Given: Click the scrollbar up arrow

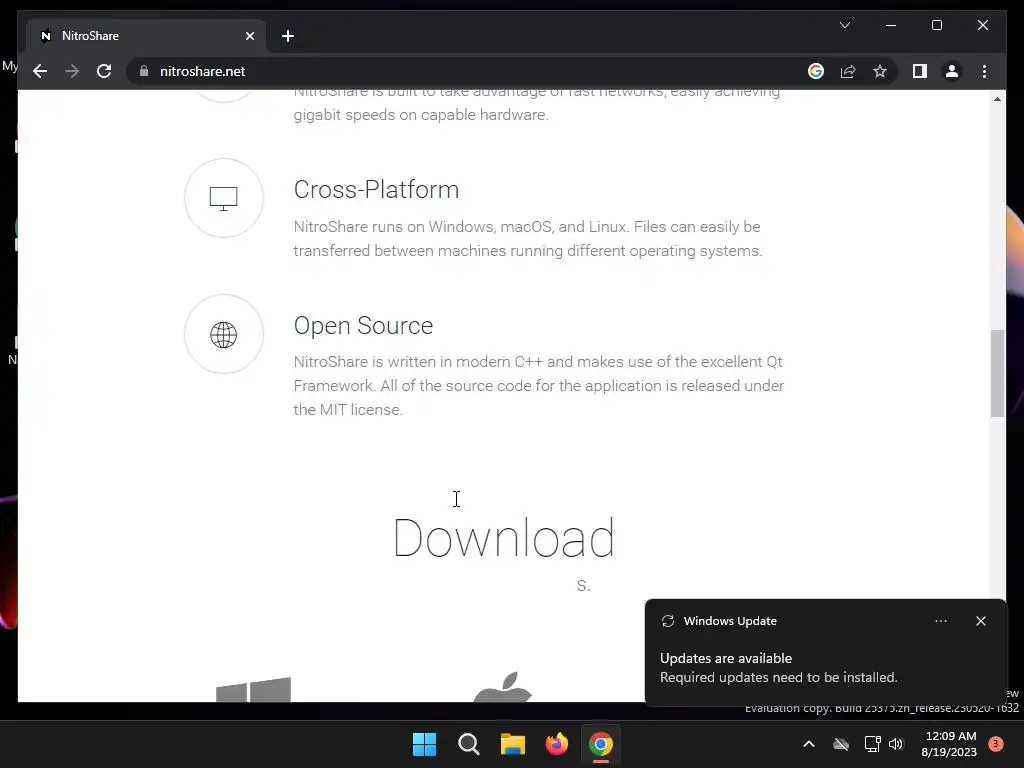Looking at the screenshot, I should tap(997, 99).
